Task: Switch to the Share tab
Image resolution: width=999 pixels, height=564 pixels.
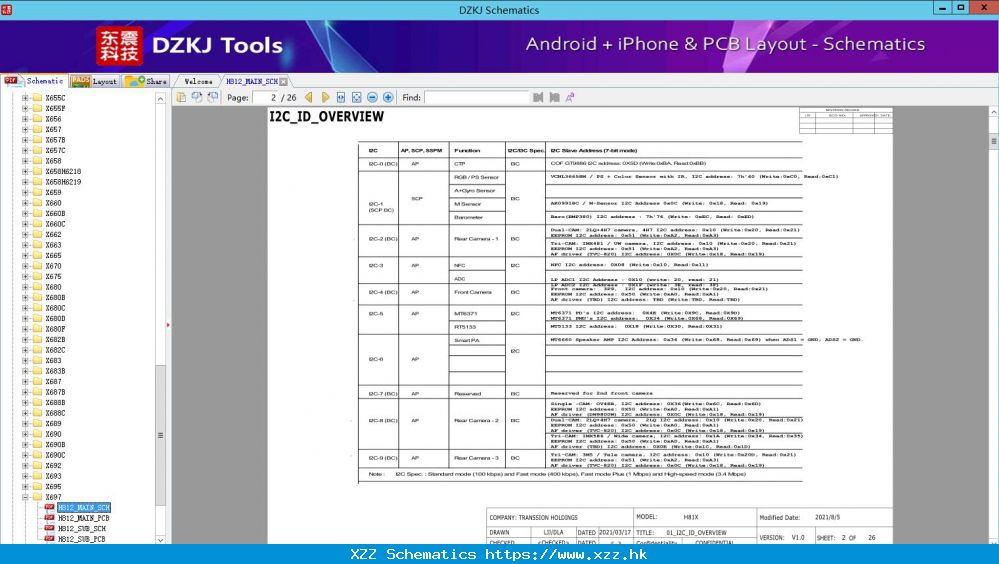Action: pos(146,81)
